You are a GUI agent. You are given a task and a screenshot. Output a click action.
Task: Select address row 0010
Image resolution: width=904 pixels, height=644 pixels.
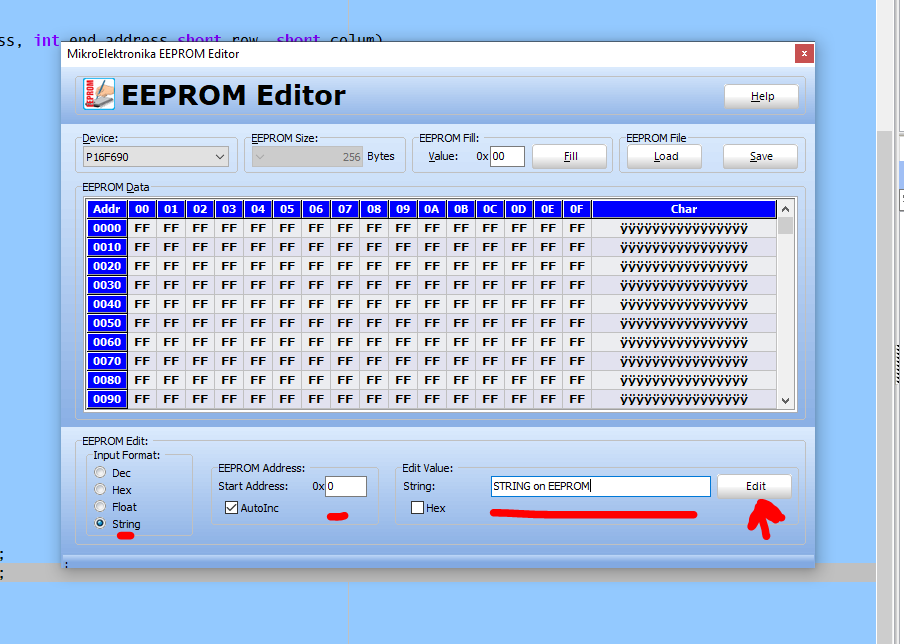(x=107, y=247)
